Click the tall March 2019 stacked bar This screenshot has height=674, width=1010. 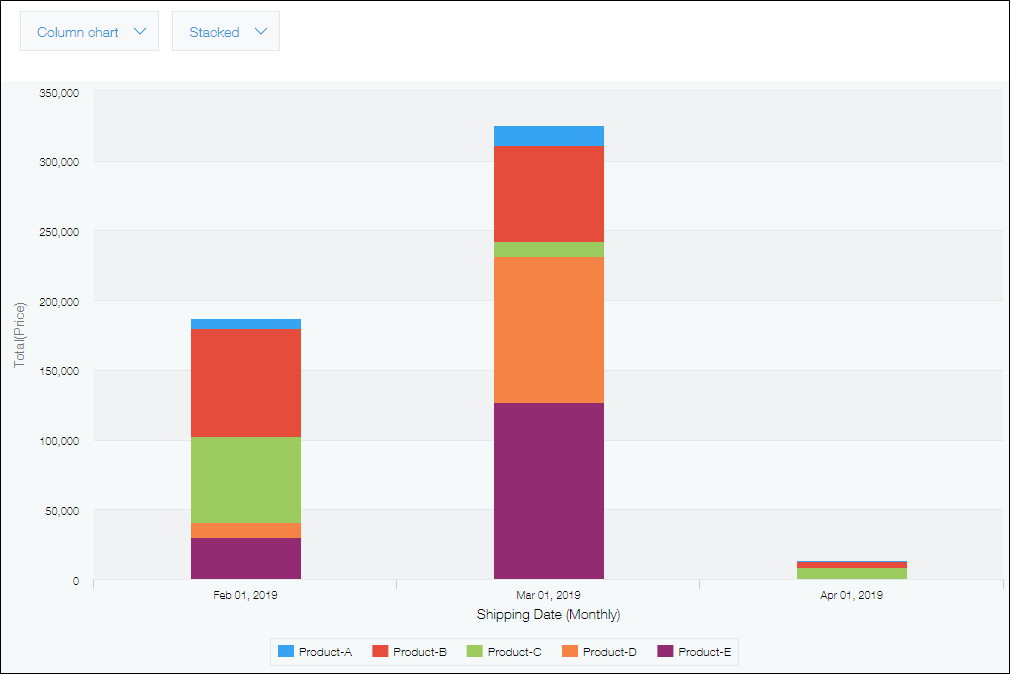(548, 350)
